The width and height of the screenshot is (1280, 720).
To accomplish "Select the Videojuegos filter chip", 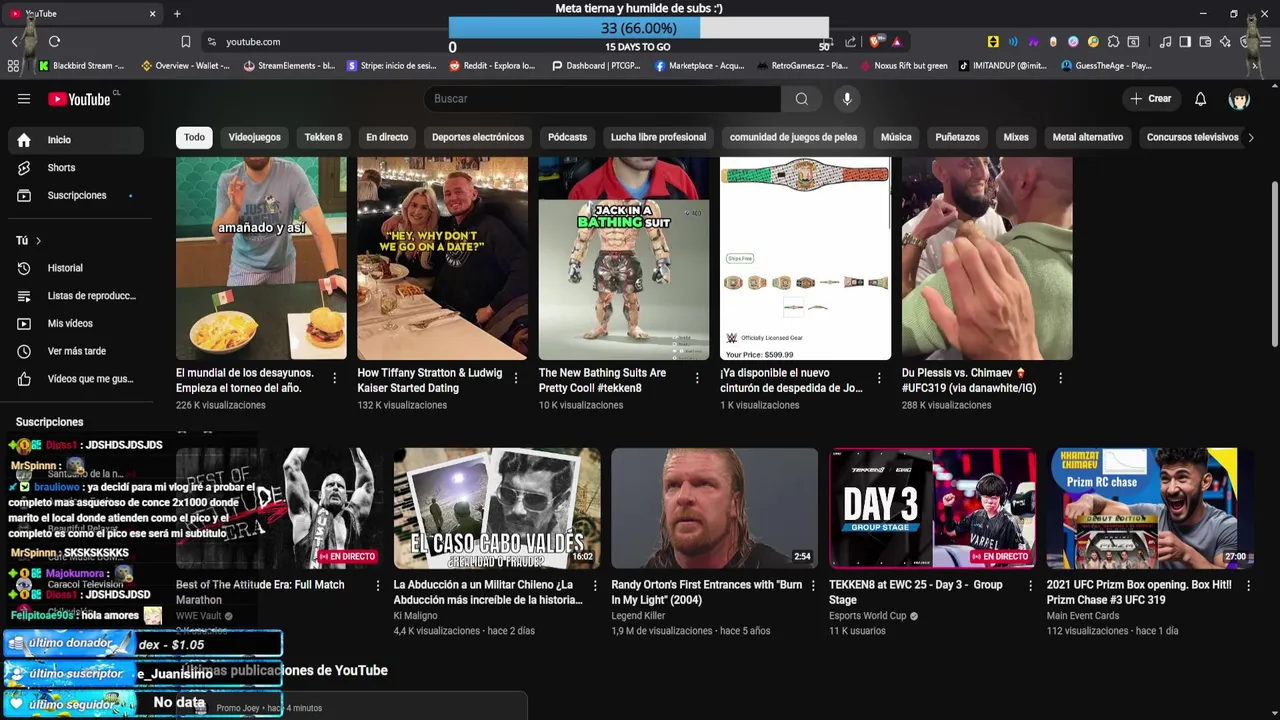I will click(254, 138).
